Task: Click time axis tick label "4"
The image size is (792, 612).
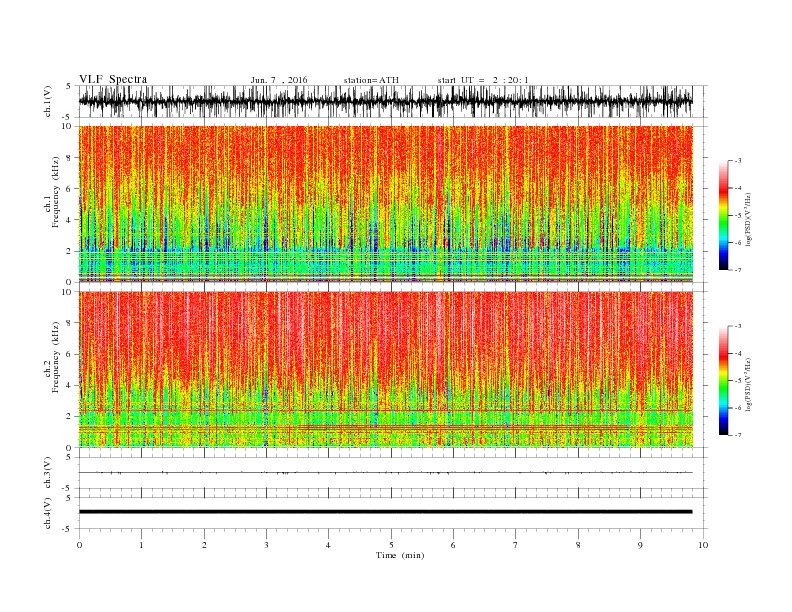Action: pyautogui.click(x=329, y=545)
